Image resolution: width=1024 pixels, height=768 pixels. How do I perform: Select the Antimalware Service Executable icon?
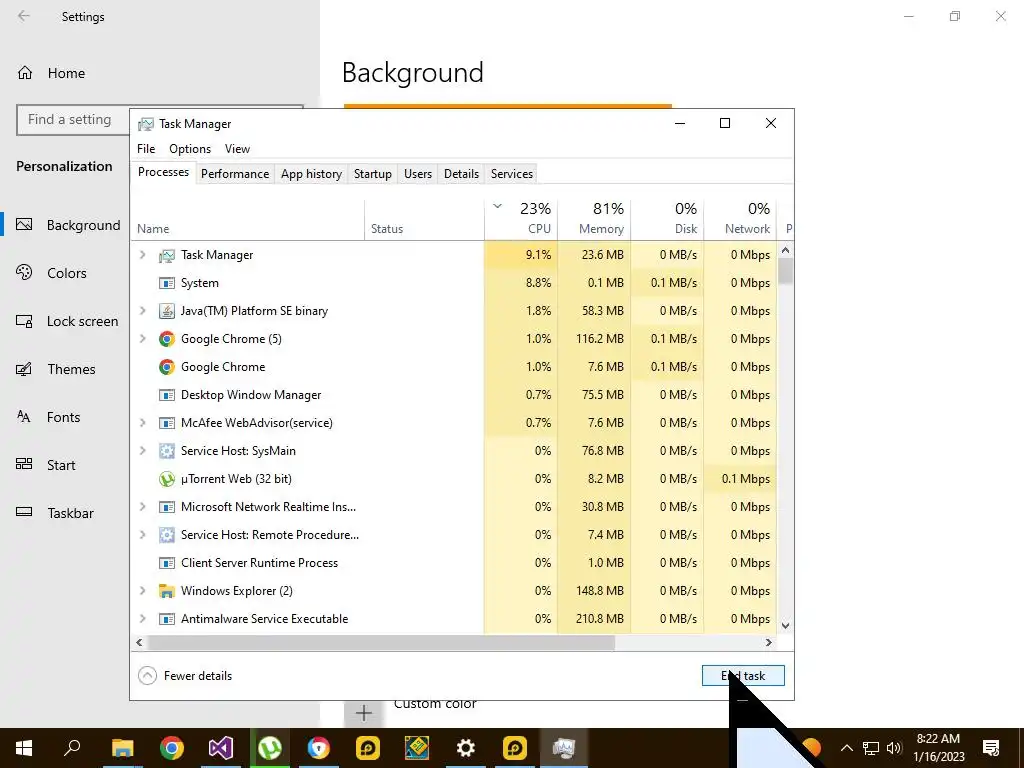[167, 619]
